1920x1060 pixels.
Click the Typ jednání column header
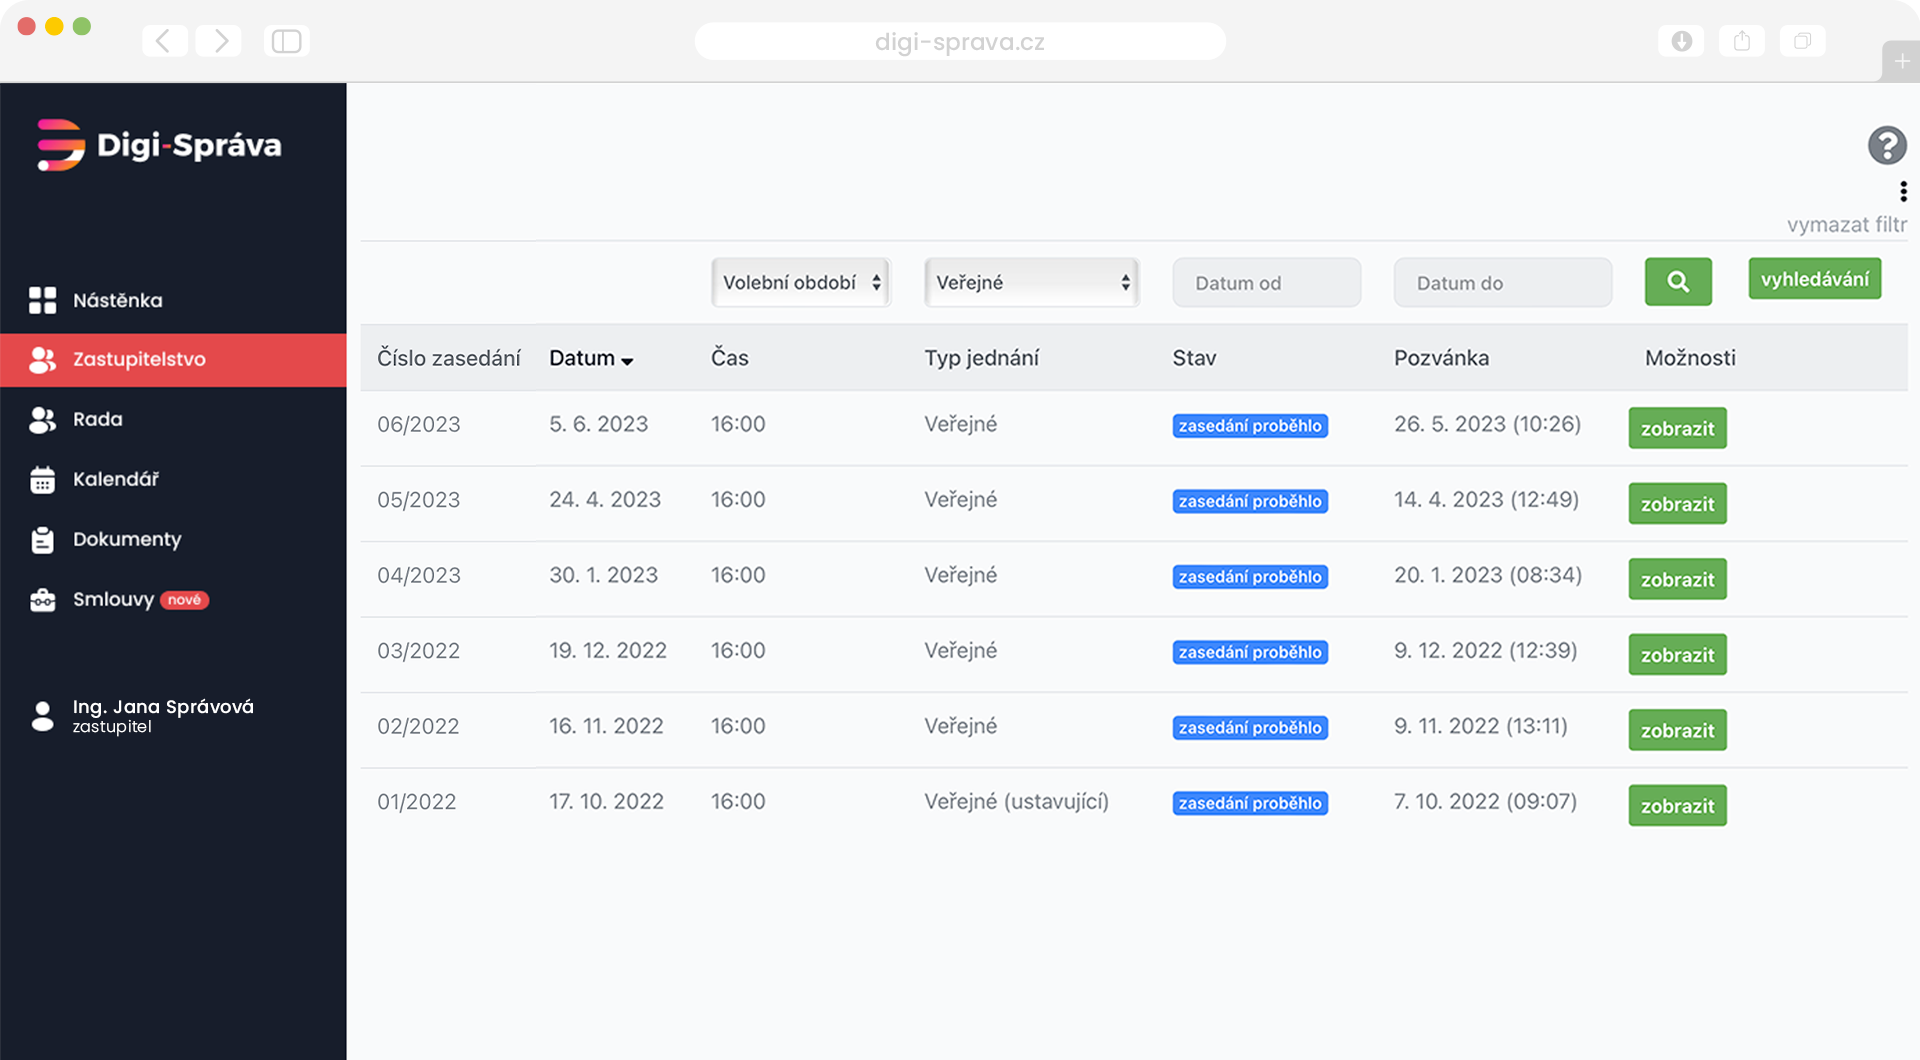tap(982, 358)
